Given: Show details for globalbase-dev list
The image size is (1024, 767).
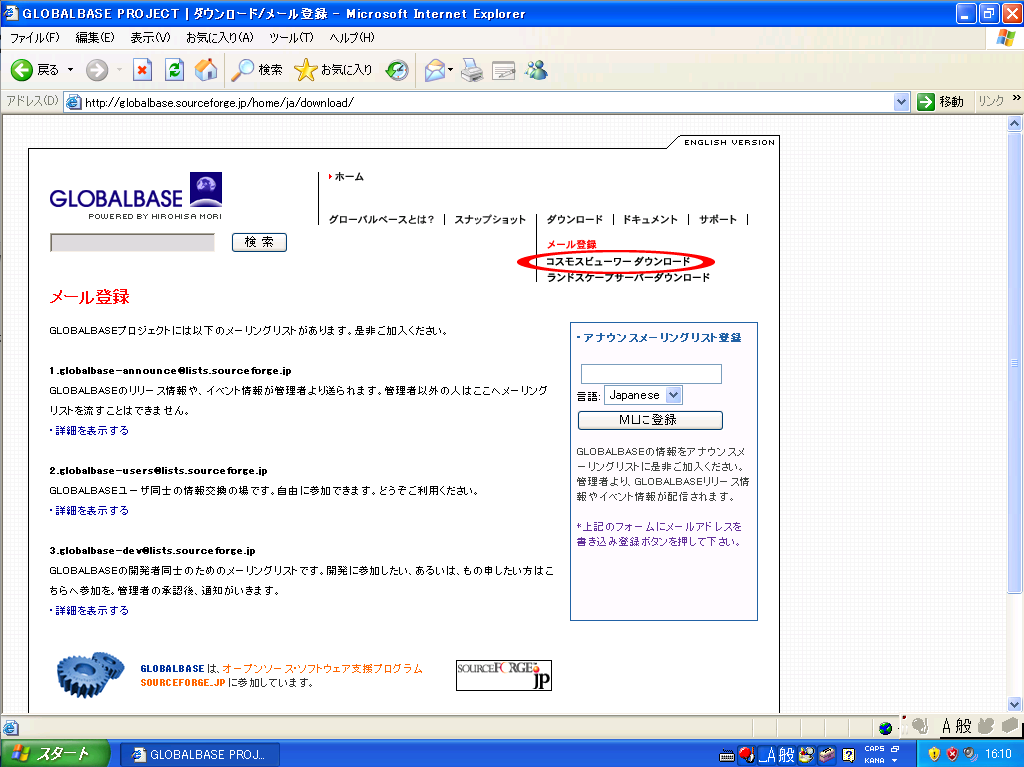Looking at the screenshot, I should click(91, 610).
